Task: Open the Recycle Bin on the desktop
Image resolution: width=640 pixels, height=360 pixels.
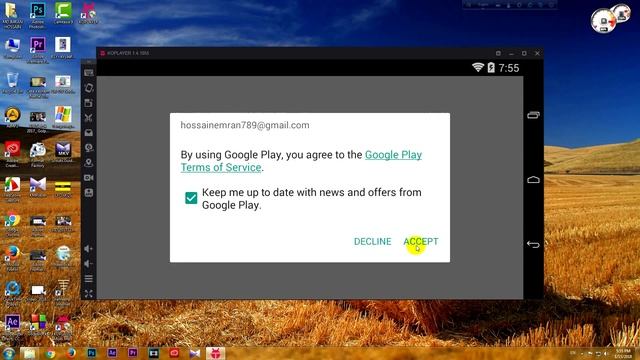Action: click(12, 83)
